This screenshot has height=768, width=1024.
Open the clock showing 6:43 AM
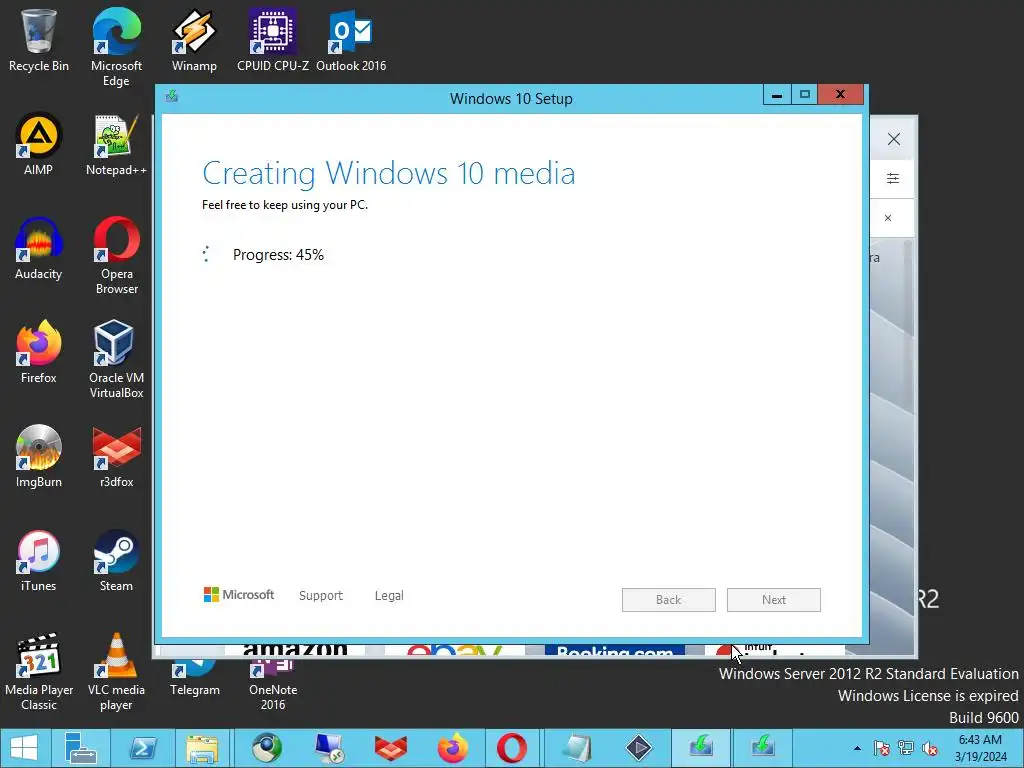pyautogui.click(x=980, y=748)
